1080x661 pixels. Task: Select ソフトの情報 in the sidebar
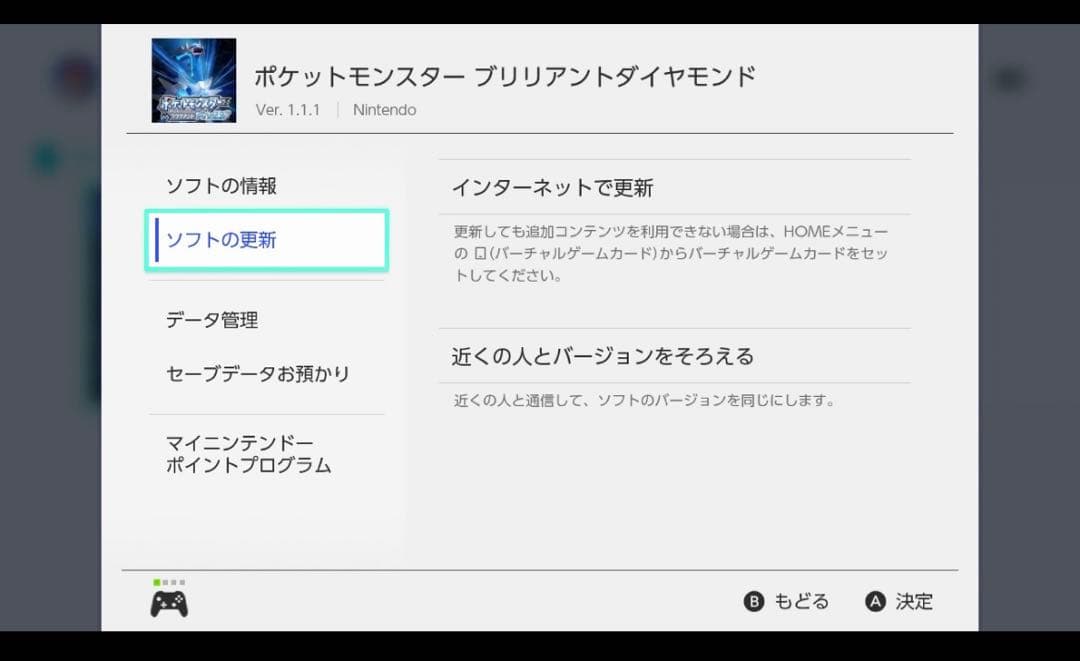click(x=222, y=186)
